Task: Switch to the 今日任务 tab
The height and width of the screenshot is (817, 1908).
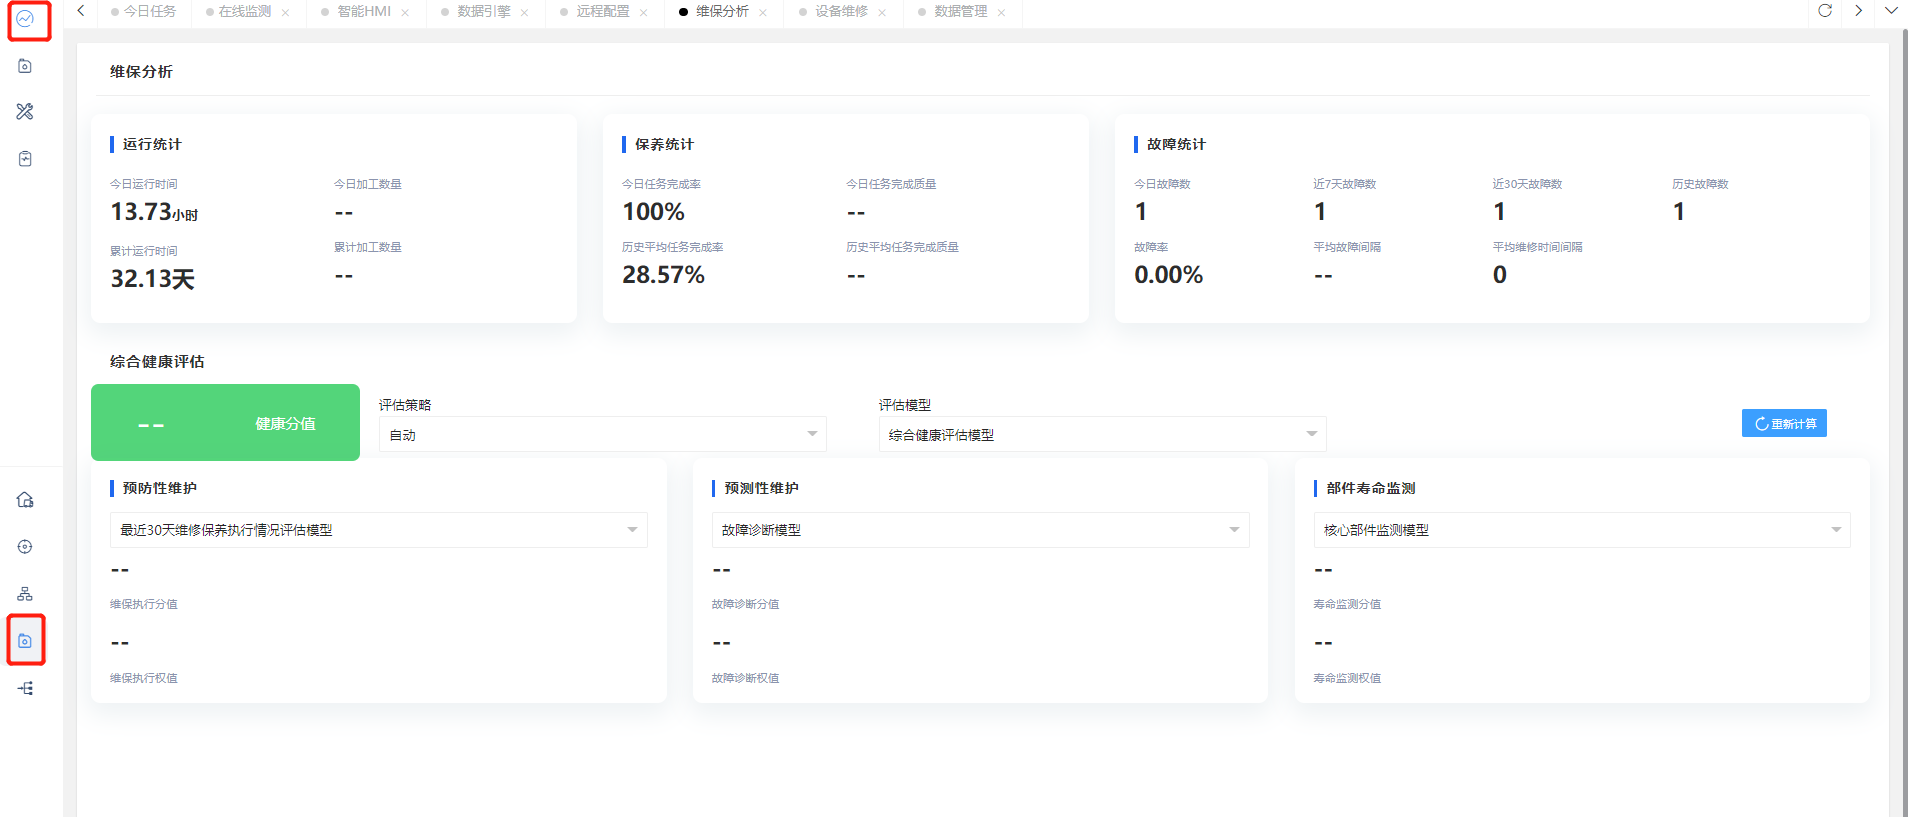Action: click(x=149, y=12)
